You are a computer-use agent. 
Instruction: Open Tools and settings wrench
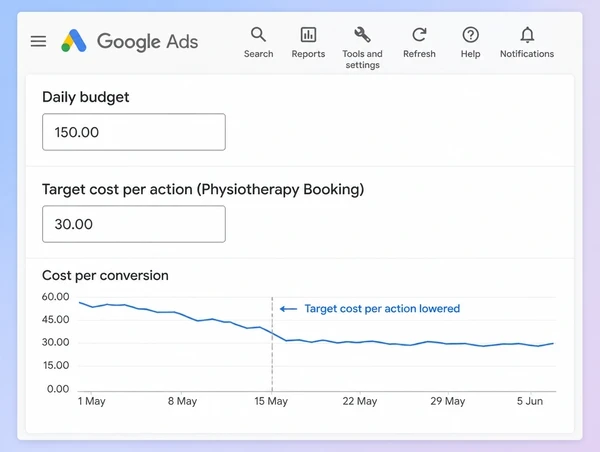(362, 48)
